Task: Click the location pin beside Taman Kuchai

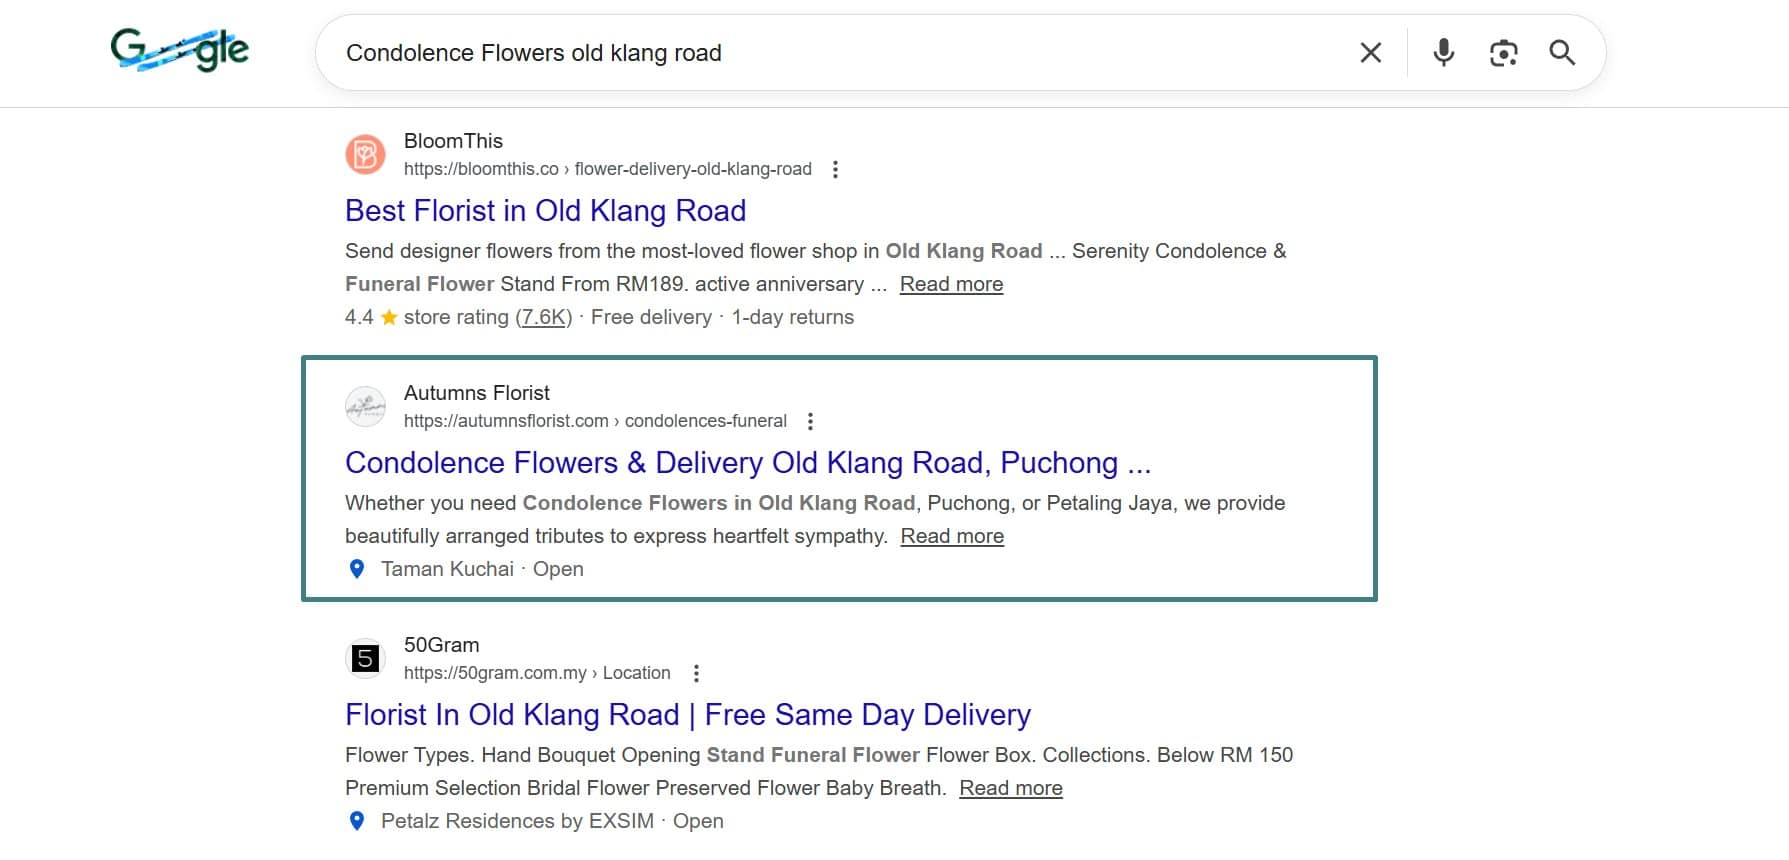Action: click(x=357, y=569)
